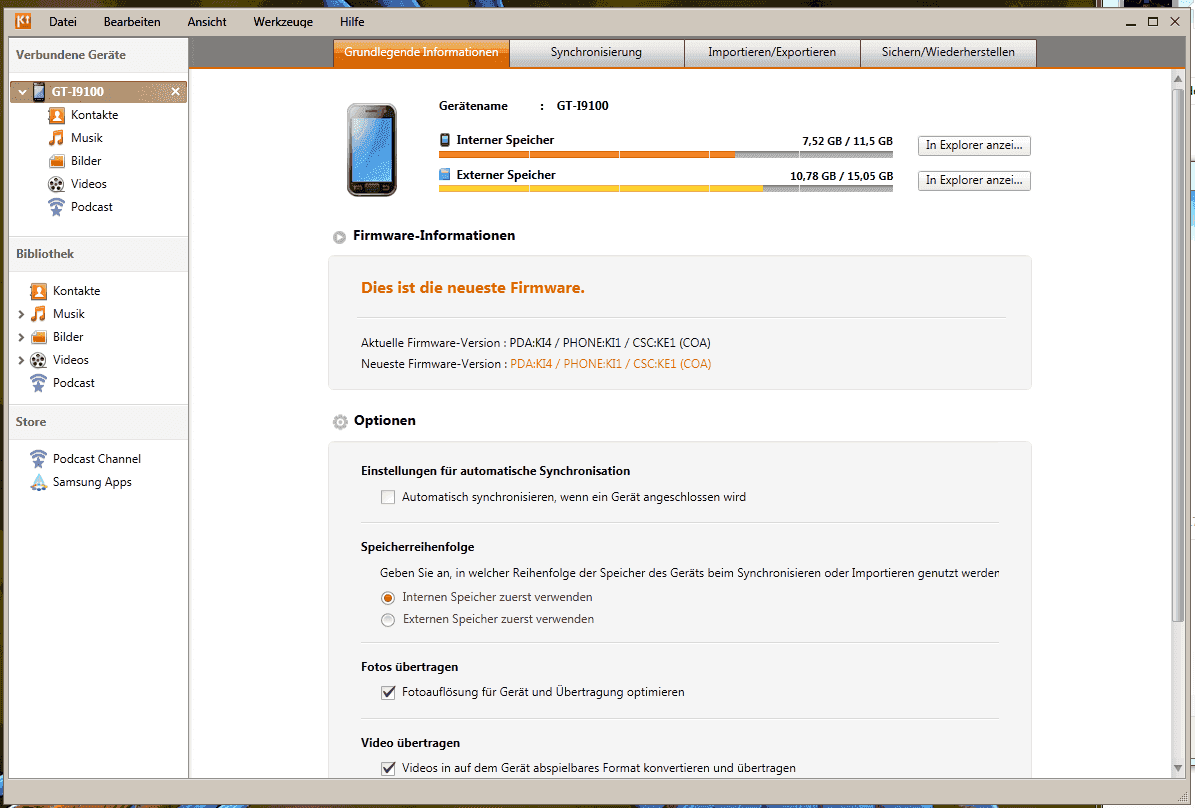This screenshot has width=1195, height=808.
Task: Expand the library Musik node
Action: coord(21,314)
